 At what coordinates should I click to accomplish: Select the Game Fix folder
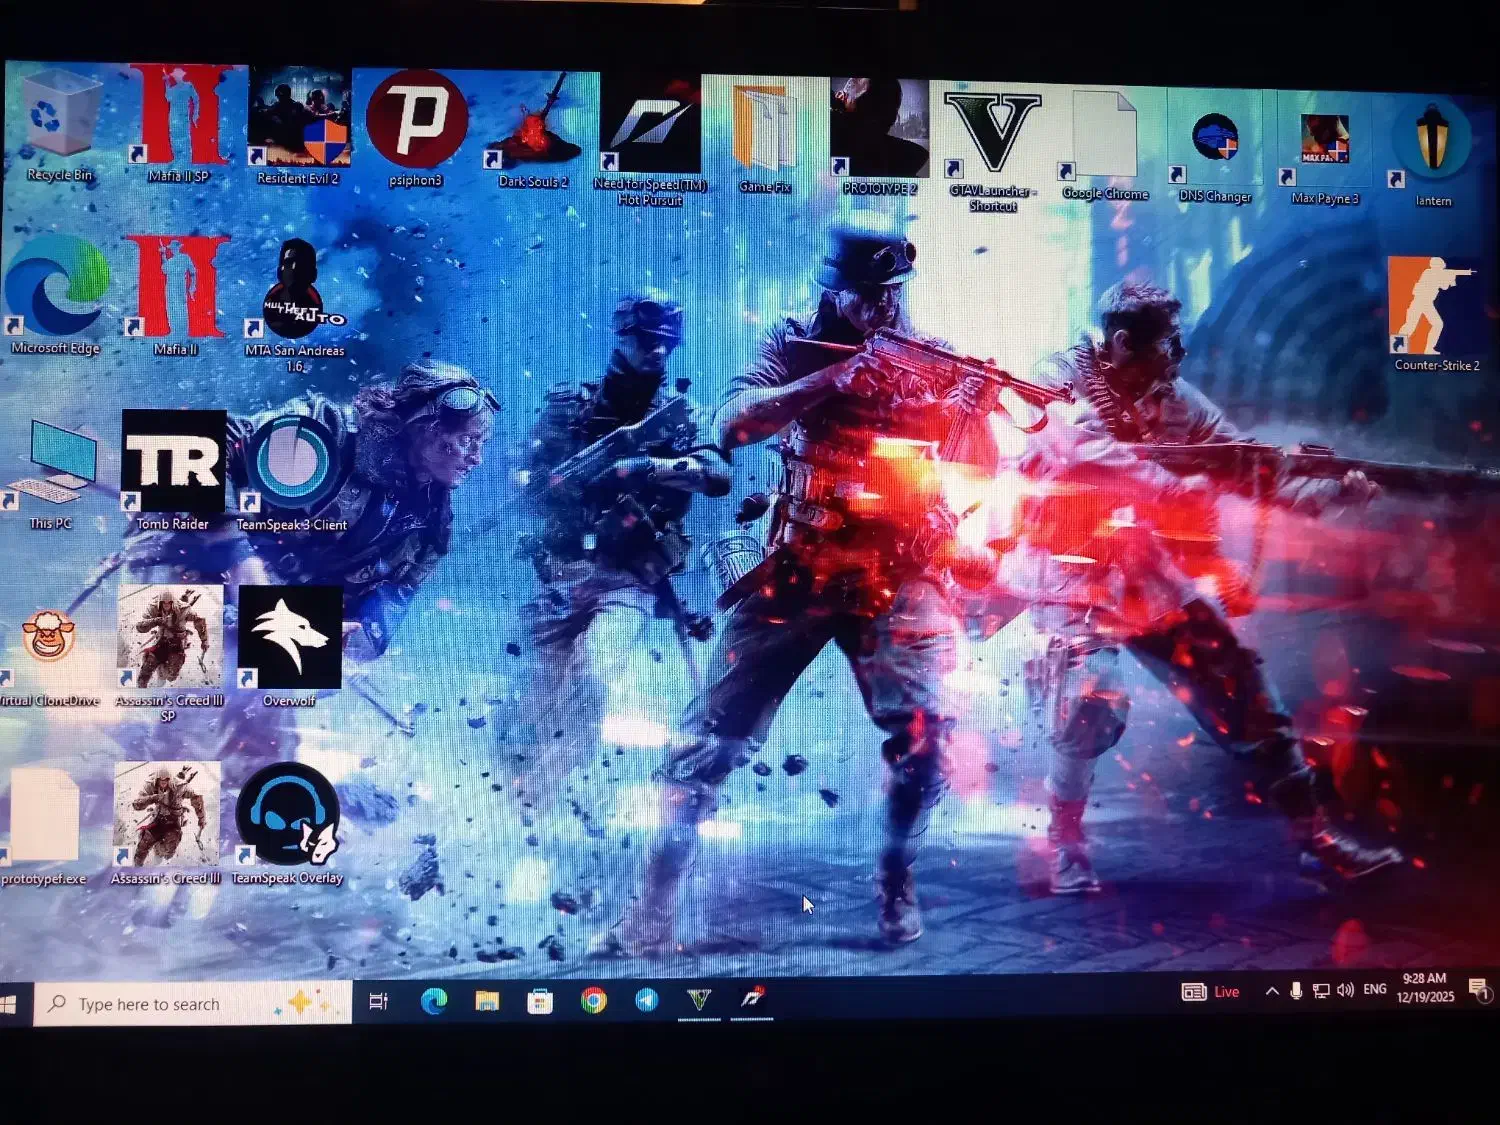765,130
